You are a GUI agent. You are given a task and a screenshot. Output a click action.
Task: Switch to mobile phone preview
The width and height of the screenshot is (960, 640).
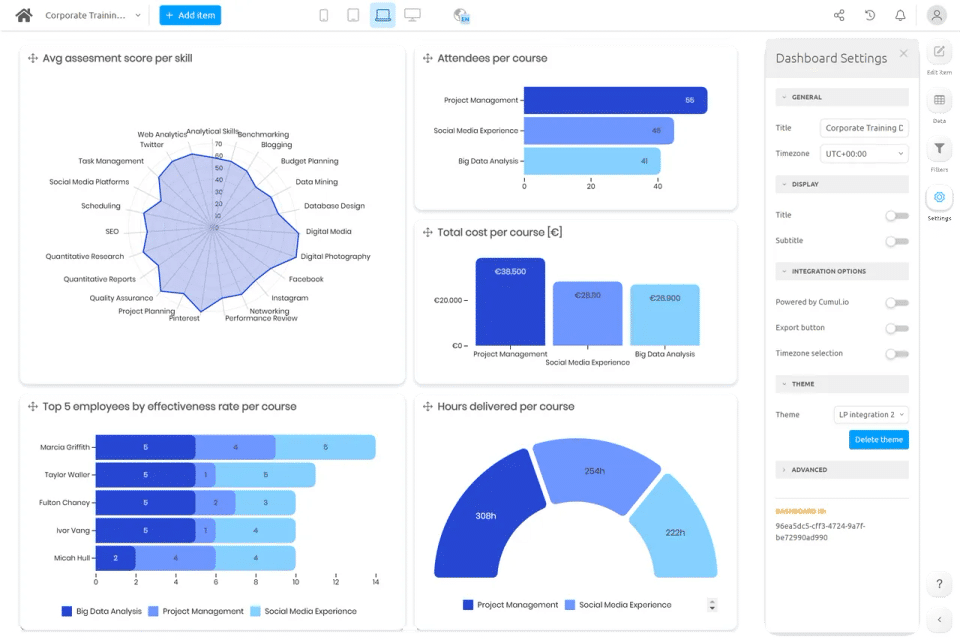pos(324,15)
